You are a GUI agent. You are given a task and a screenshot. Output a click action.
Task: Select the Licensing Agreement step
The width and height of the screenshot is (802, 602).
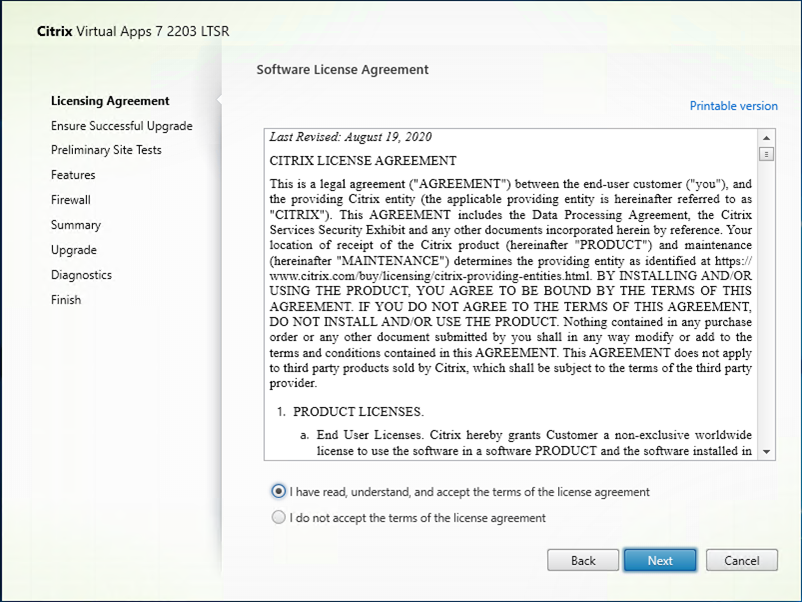(110, 101)
